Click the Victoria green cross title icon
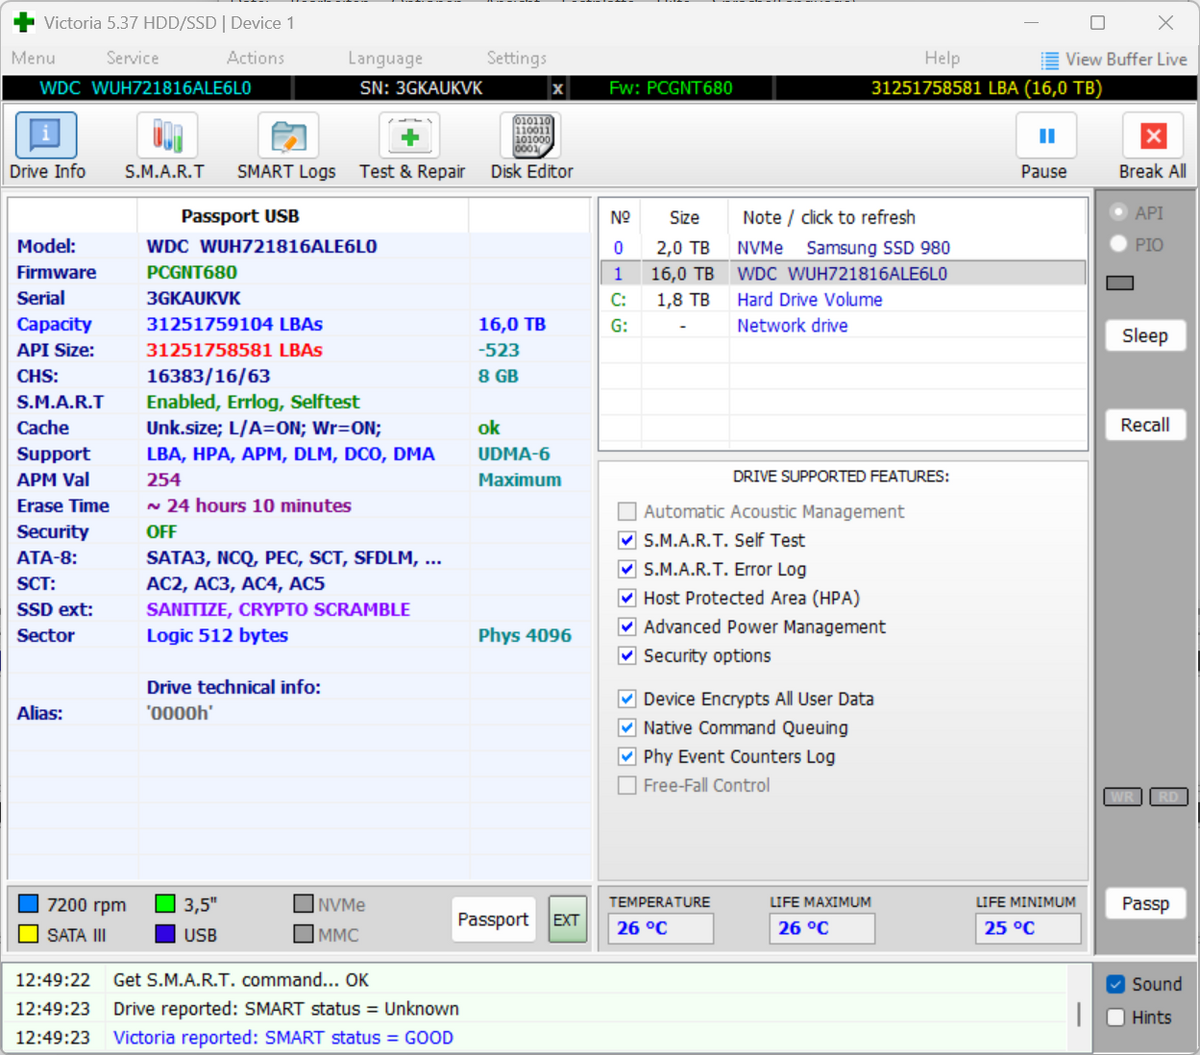 (x=24, y=22)
